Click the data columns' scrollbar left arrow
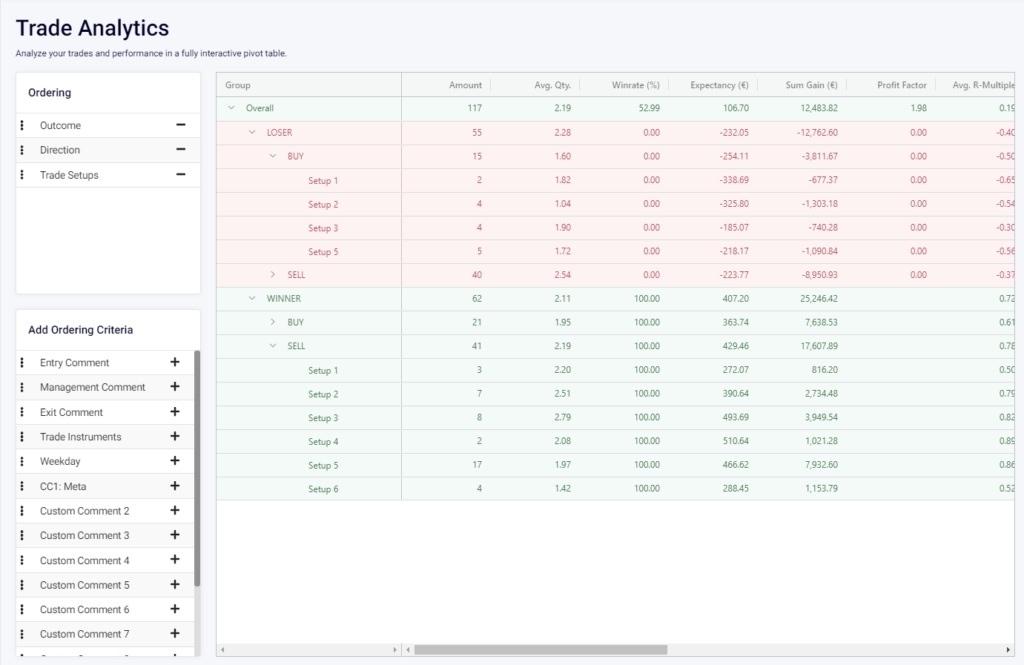Image resolution: width=1024 pixels, height=665 pixels. 409,649
